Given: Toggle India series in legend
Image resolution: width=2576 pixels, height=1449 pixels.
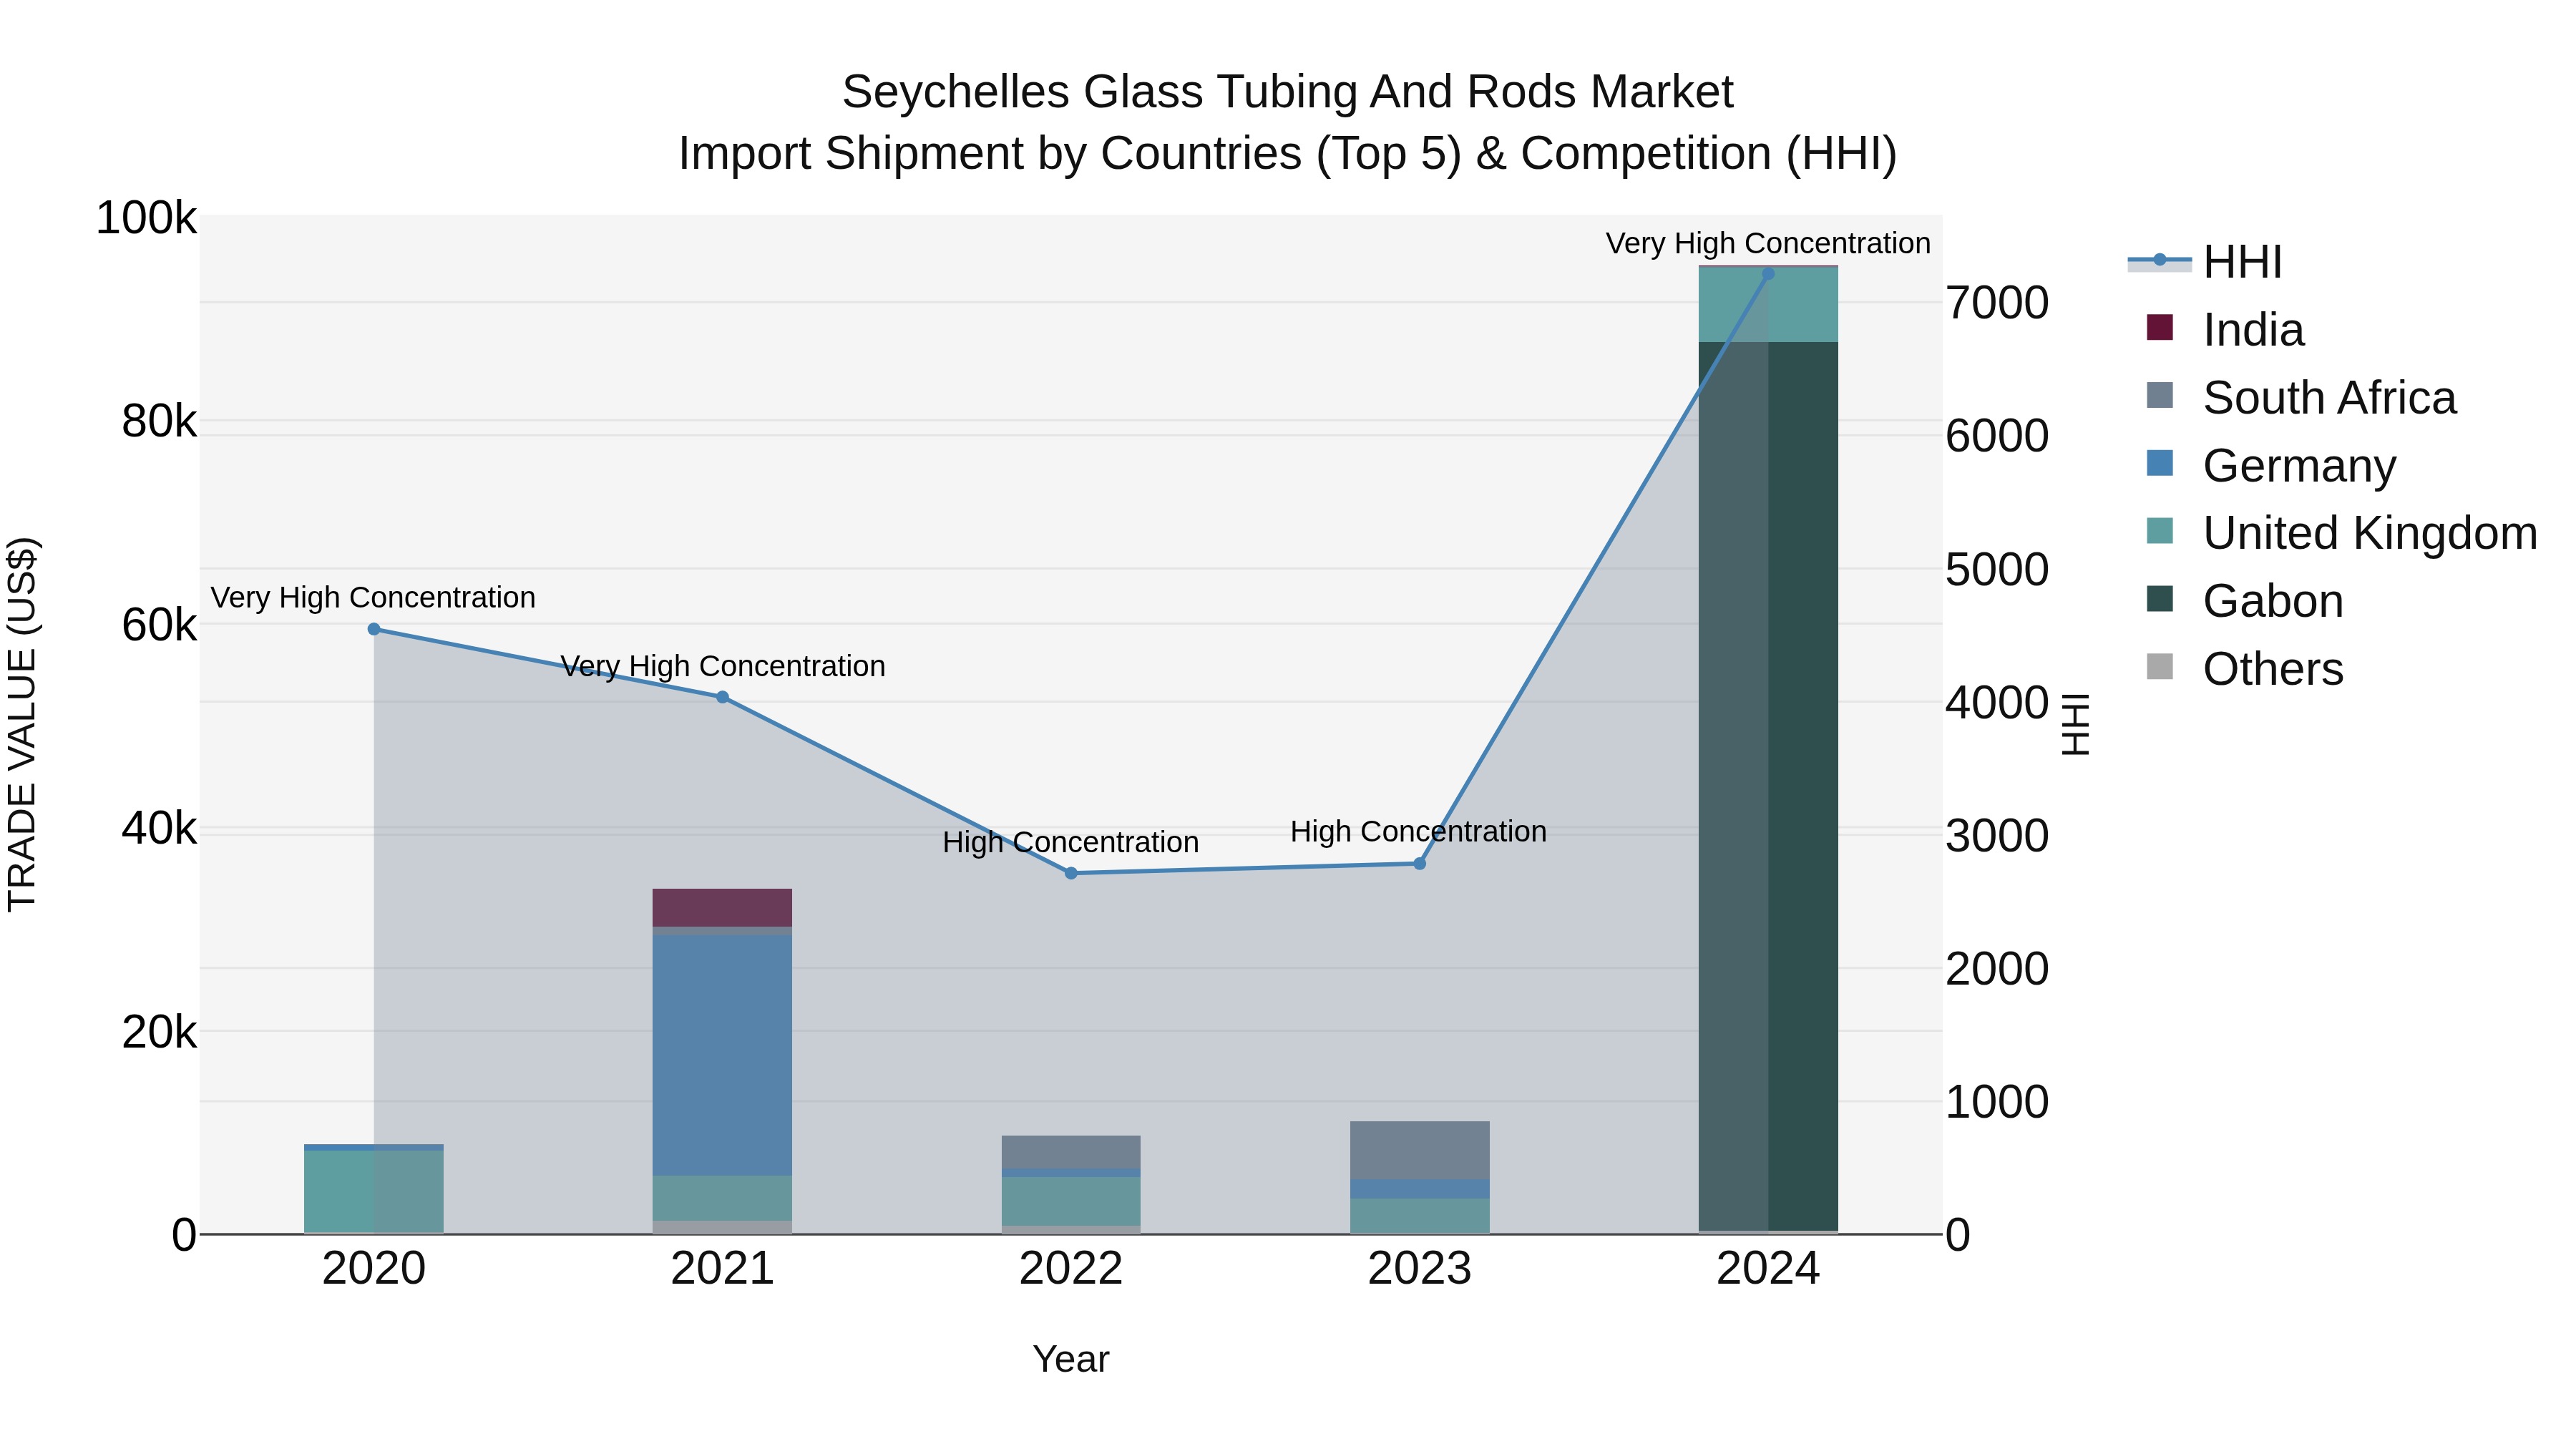Looking at the screenshot, I should 2225,330.
